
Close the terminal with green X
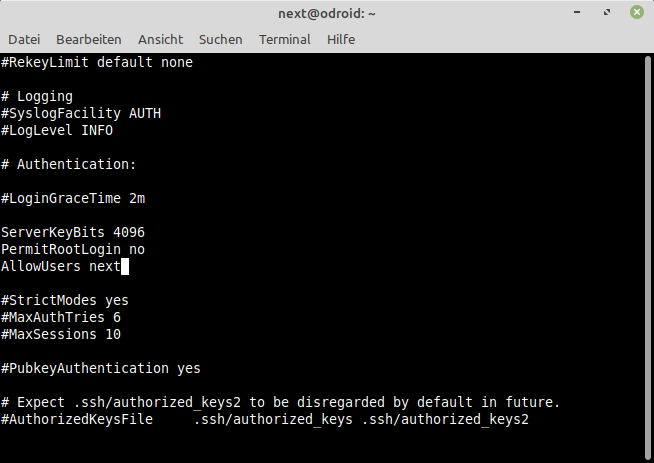tap(637, 12)
